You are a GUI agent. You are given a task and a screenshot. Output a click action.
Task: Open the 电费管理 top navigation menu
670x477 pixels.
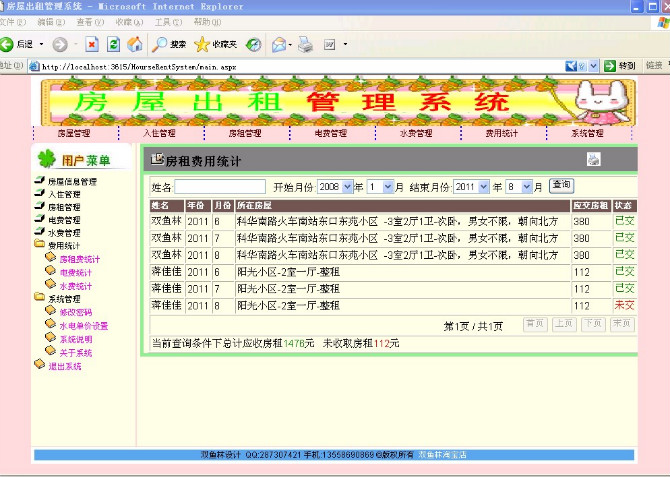330,133
